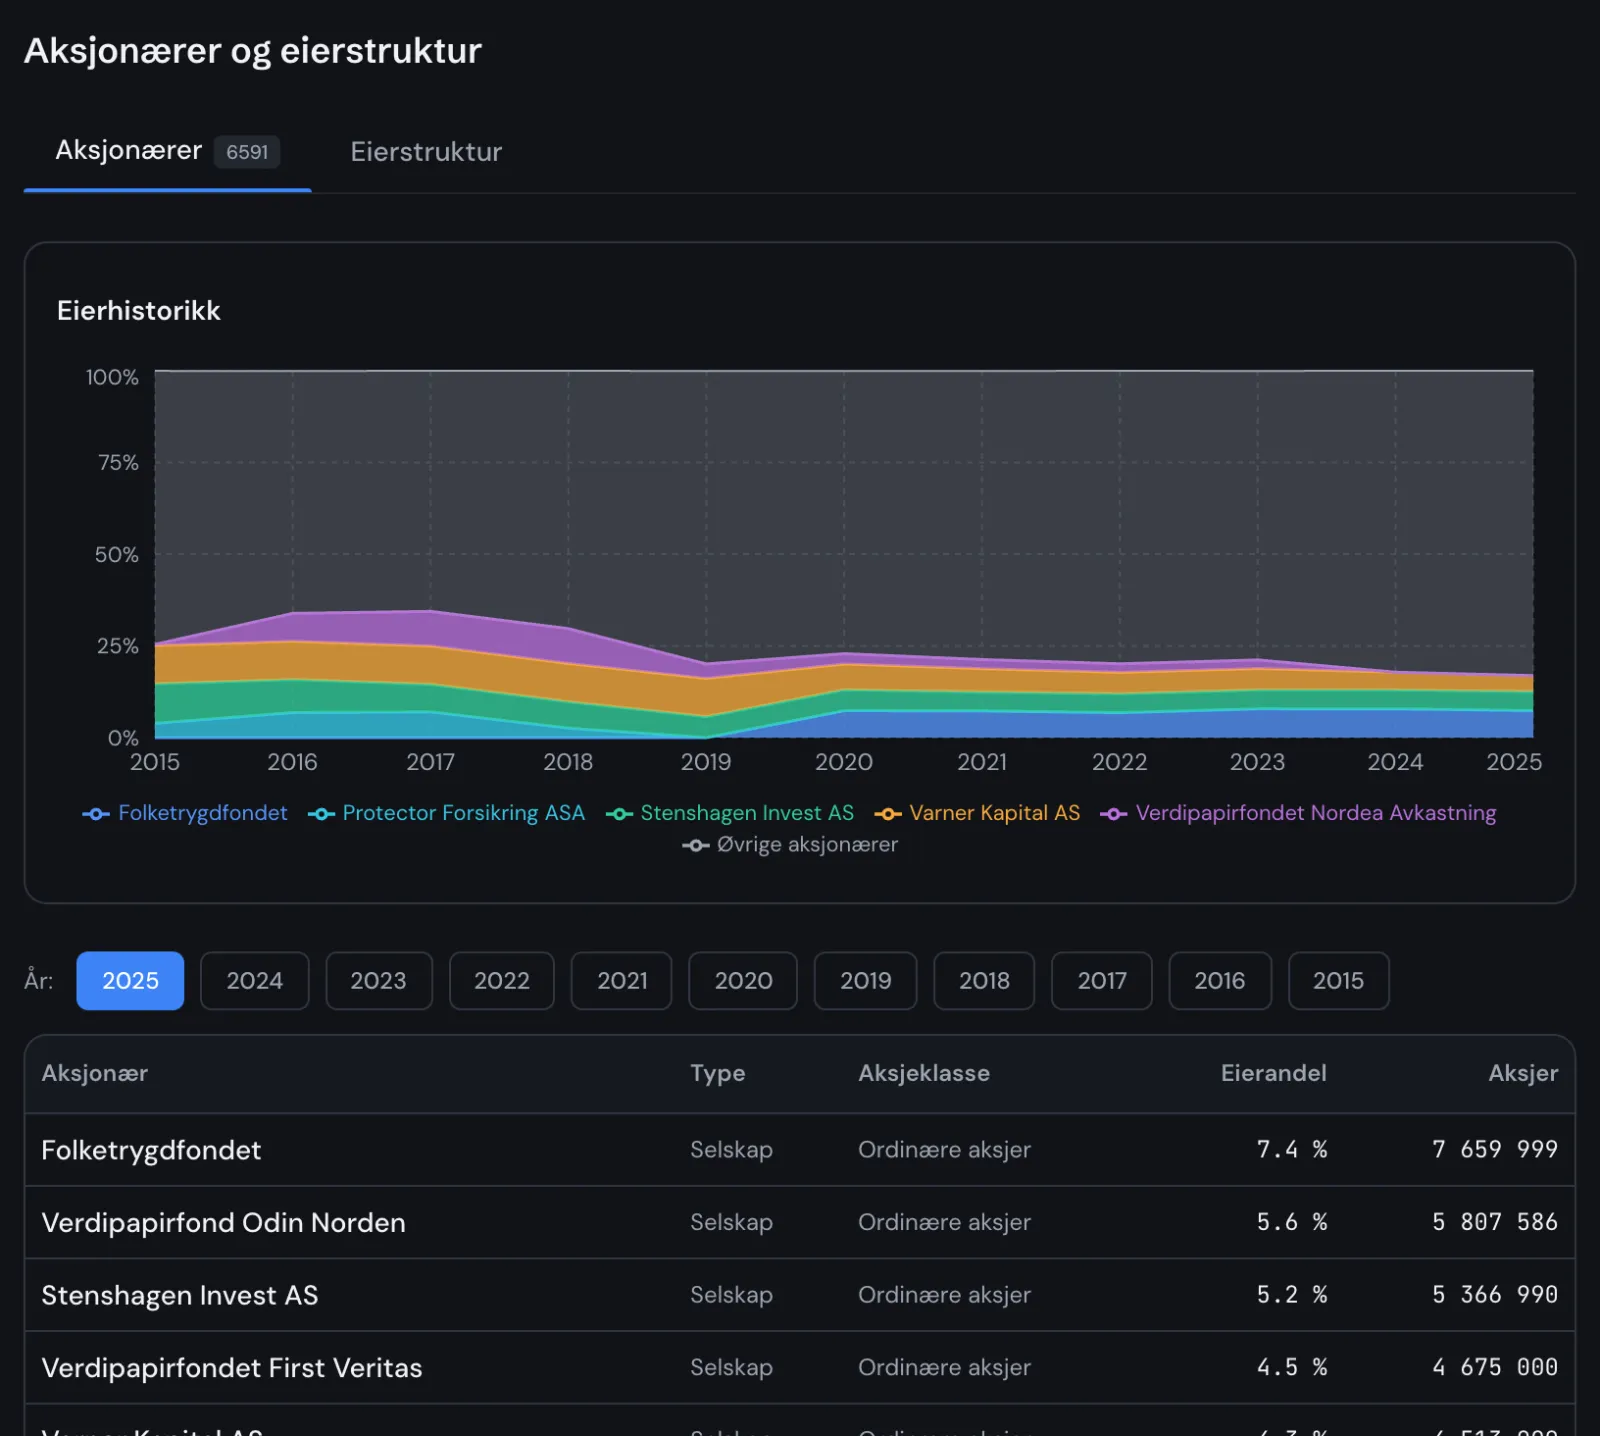Click share count 5 366 990

1495,1295
